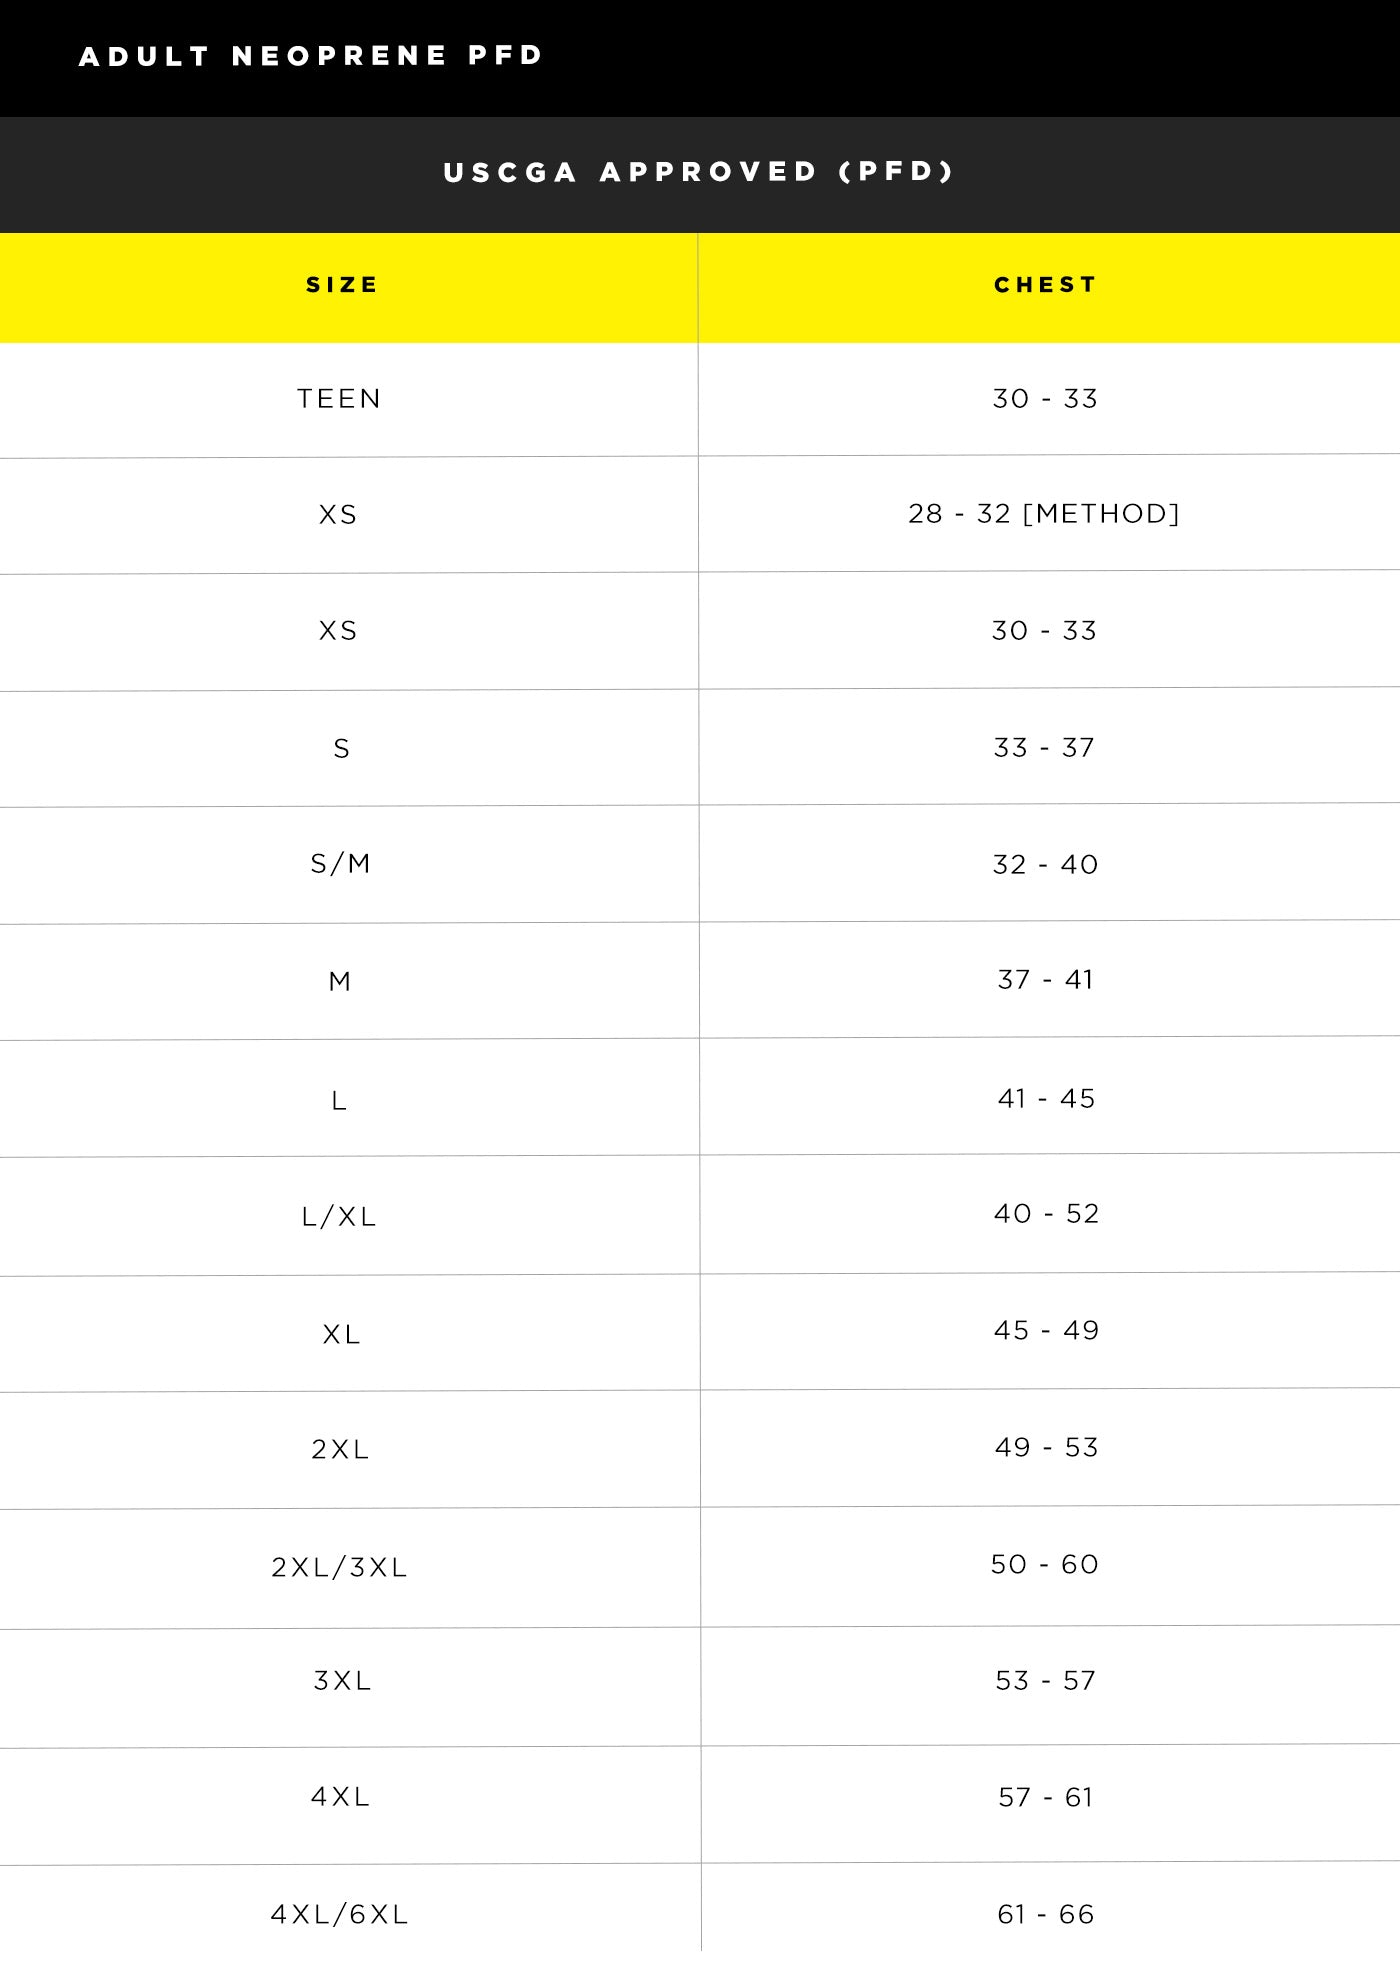Select the TEEN size row
This screenshot has width=1400, height=1962.
[x=700, y=399]
